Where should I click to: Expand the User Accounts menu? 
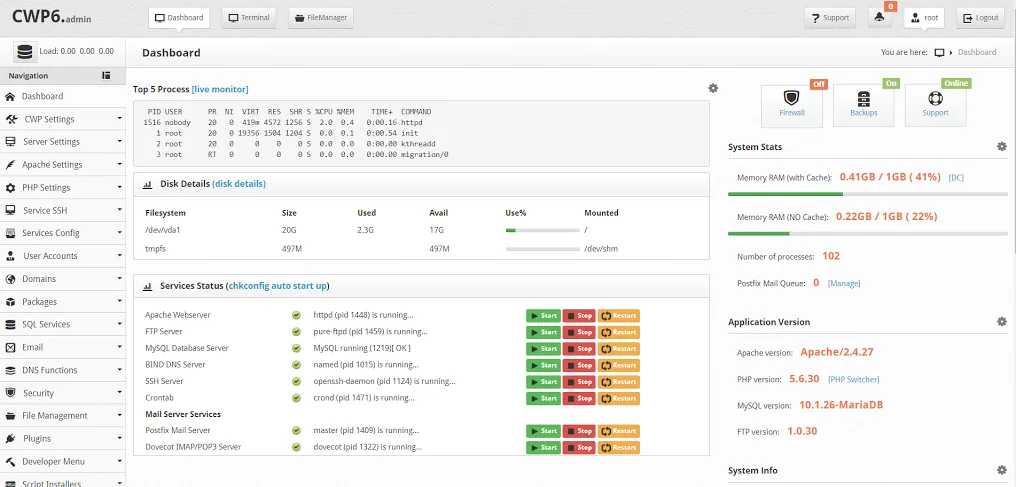63,256
